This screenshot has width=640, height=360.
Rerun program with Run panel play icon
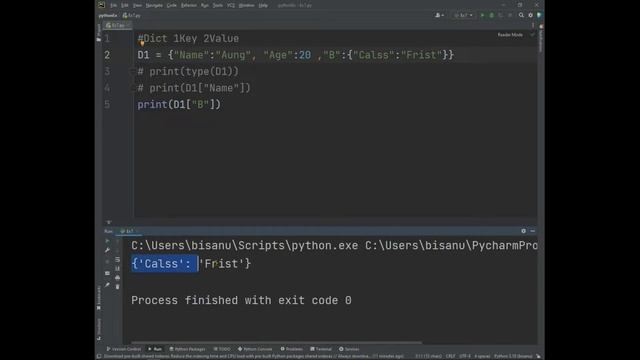pos(107,241)
